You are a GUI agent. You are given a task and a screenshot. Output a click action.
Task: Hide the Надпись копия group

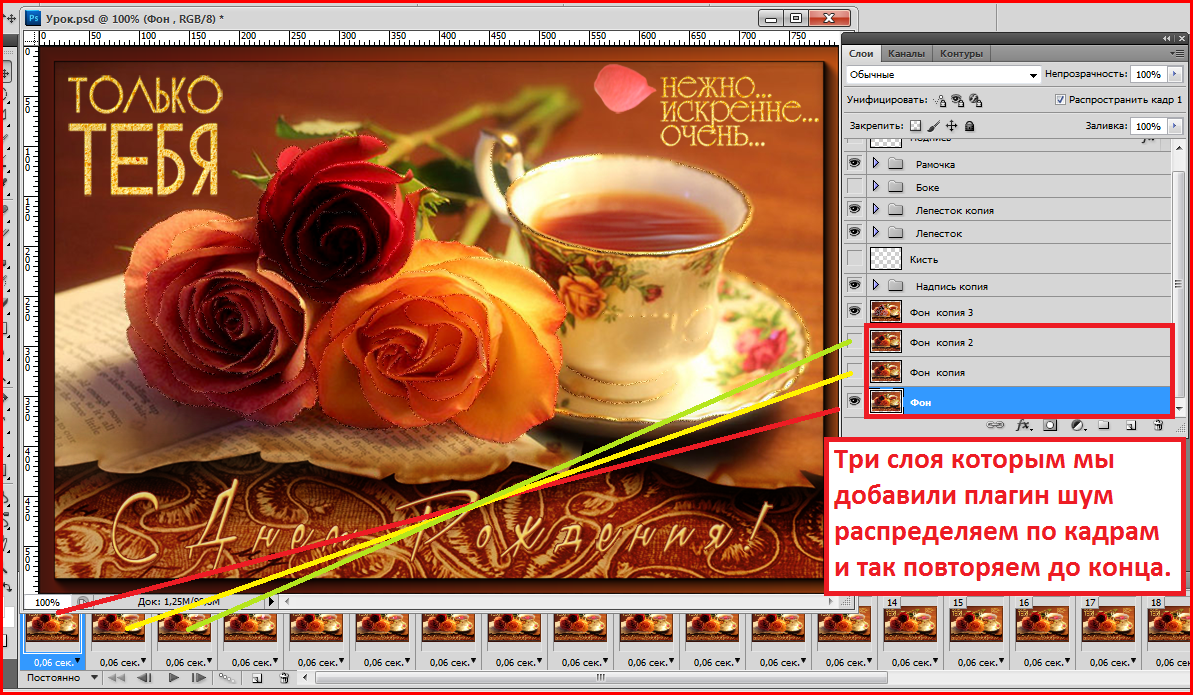pyautogui.click(x=854, y=285)
